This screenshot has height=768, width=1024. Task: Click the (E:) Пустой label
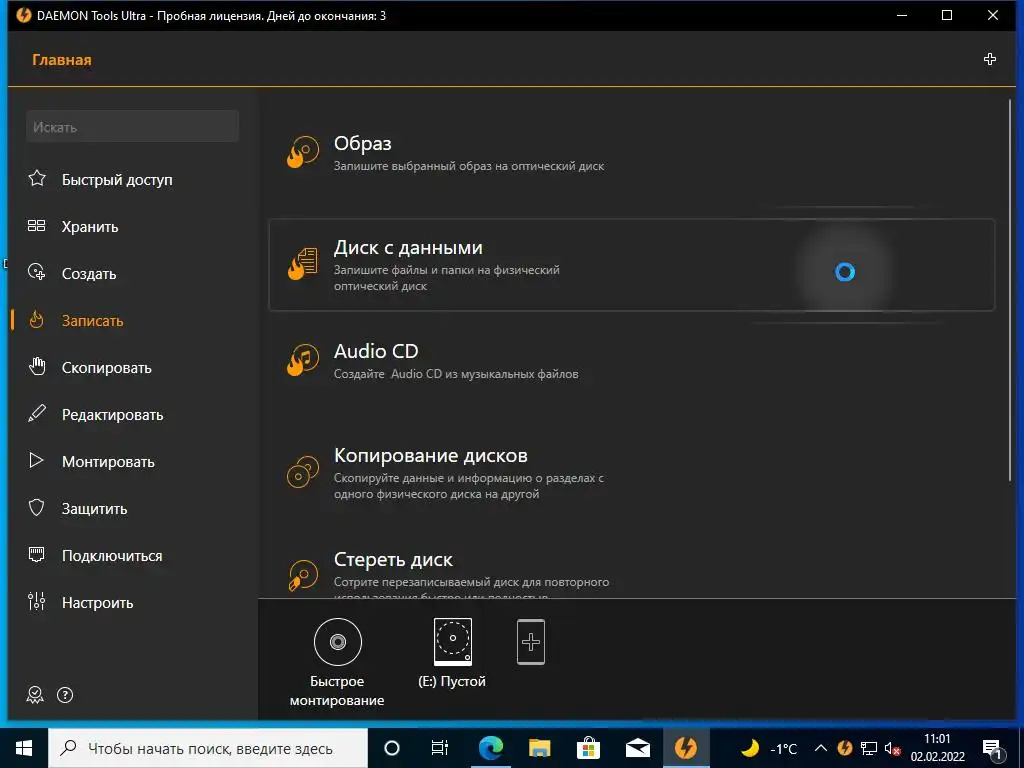tap(452, 681)
